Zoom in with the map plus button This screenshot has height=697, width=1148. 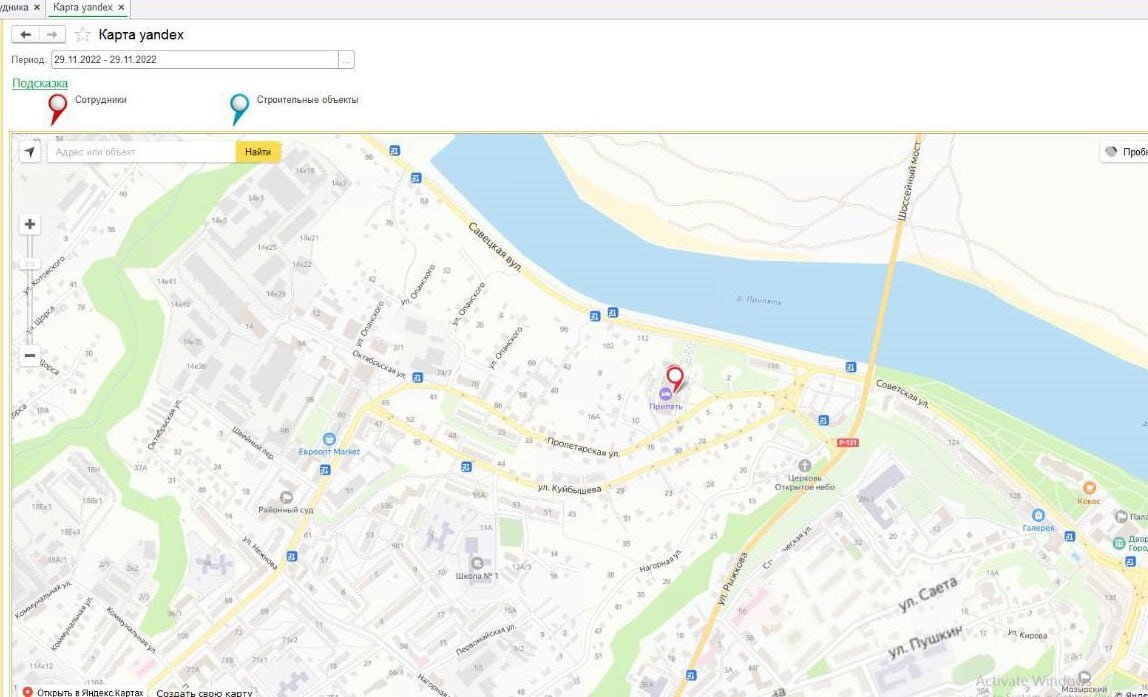(x=29, y=224)
